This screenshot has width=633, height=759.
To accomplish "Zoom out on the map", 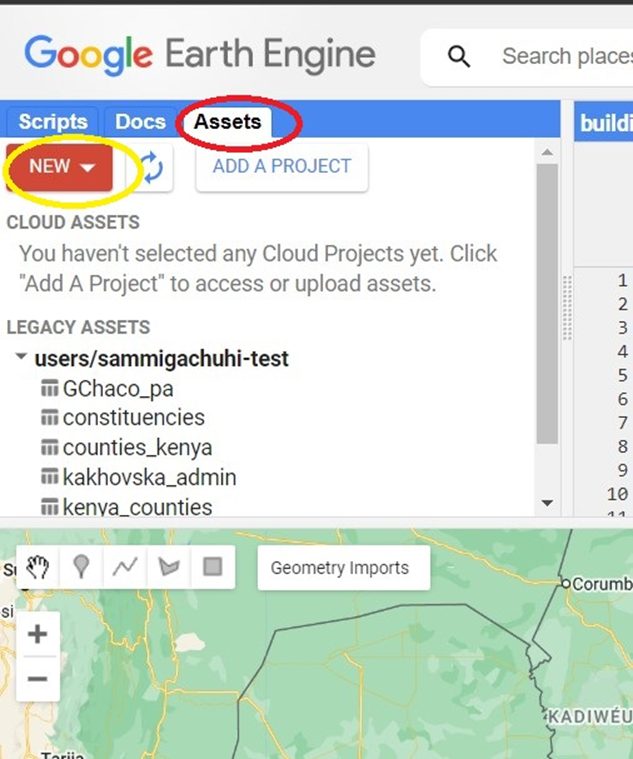I will pos(38,679).
